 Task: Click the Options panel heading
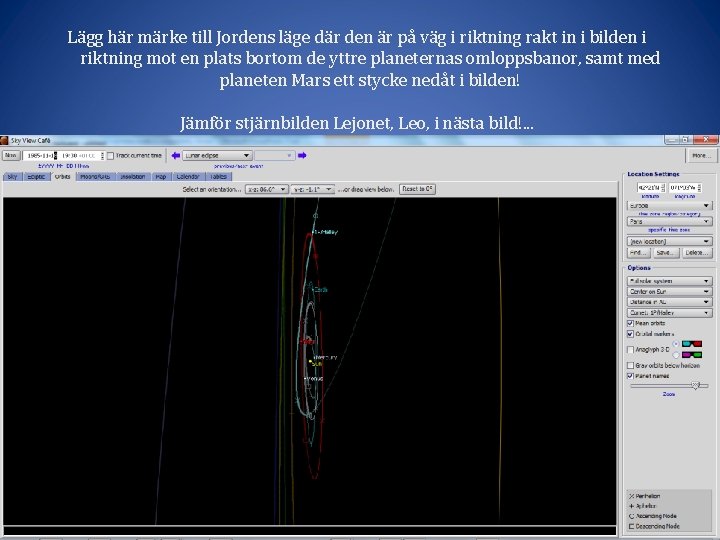639,268
